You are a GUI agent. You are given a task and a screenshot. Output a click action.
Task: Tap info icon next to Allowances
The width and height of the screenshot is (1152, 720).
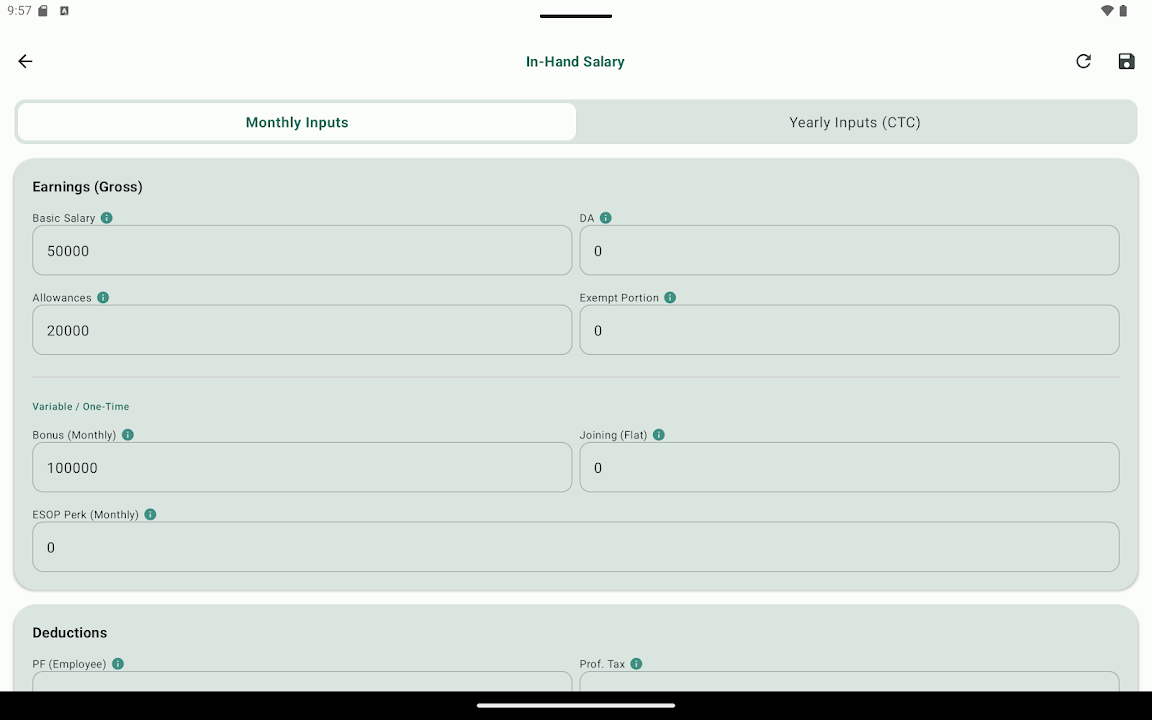click(103, 298)
